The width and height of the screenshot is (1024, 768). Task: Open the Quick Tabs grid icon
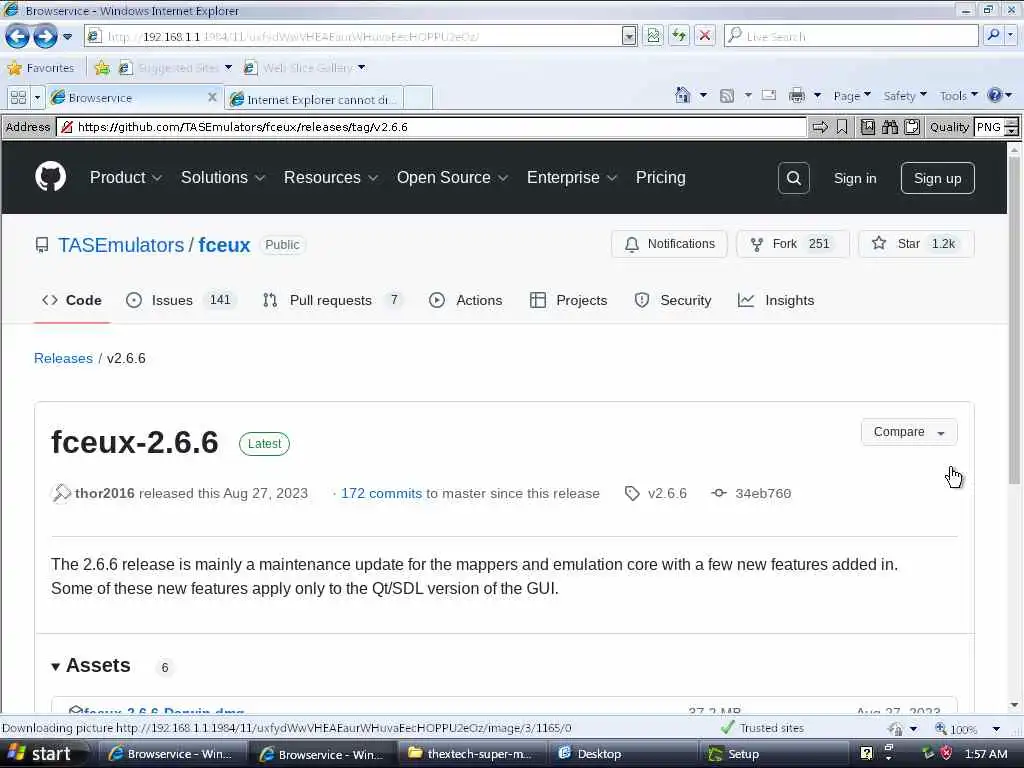coord(18,97)
